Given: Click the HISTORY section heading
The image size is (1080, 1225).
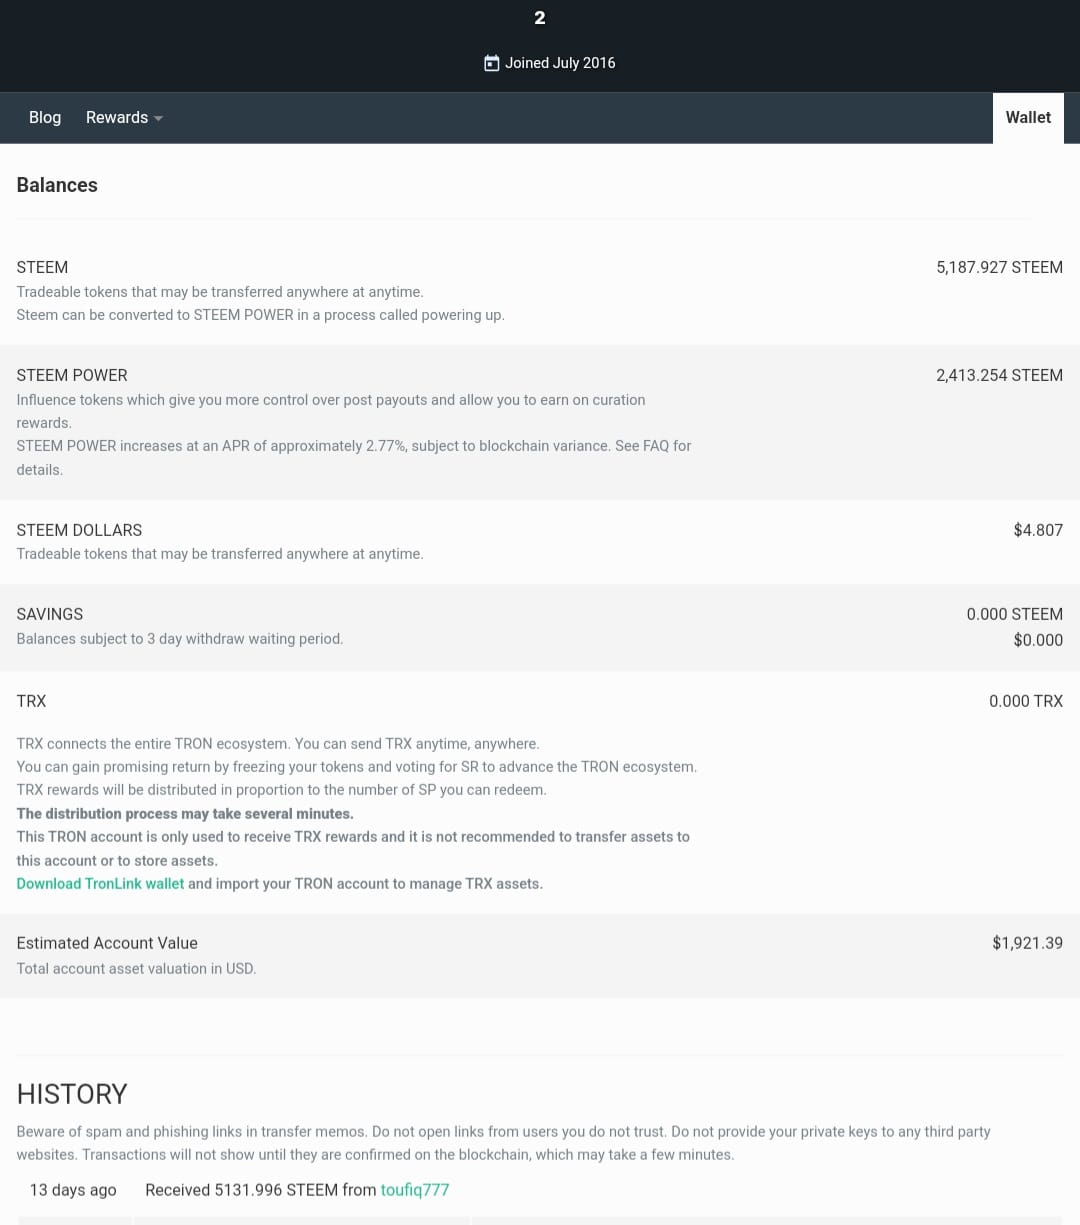Looking at the screenshot, I should (x=72, y=1094).
